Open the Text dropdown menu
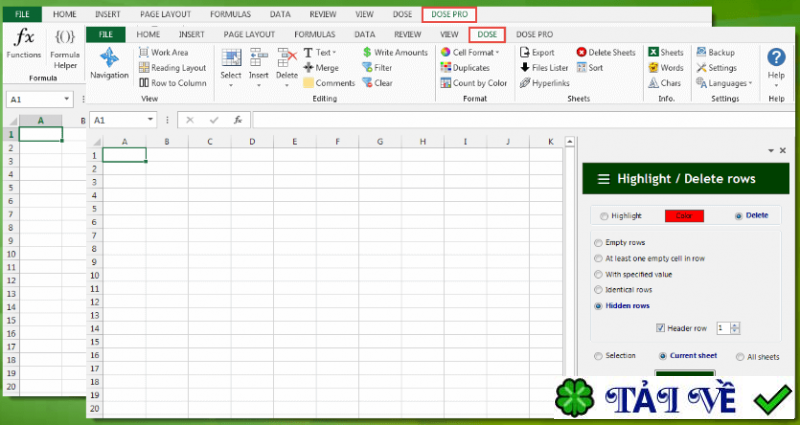The width and height of the screenshot is (800, 425). click(320, 53)
